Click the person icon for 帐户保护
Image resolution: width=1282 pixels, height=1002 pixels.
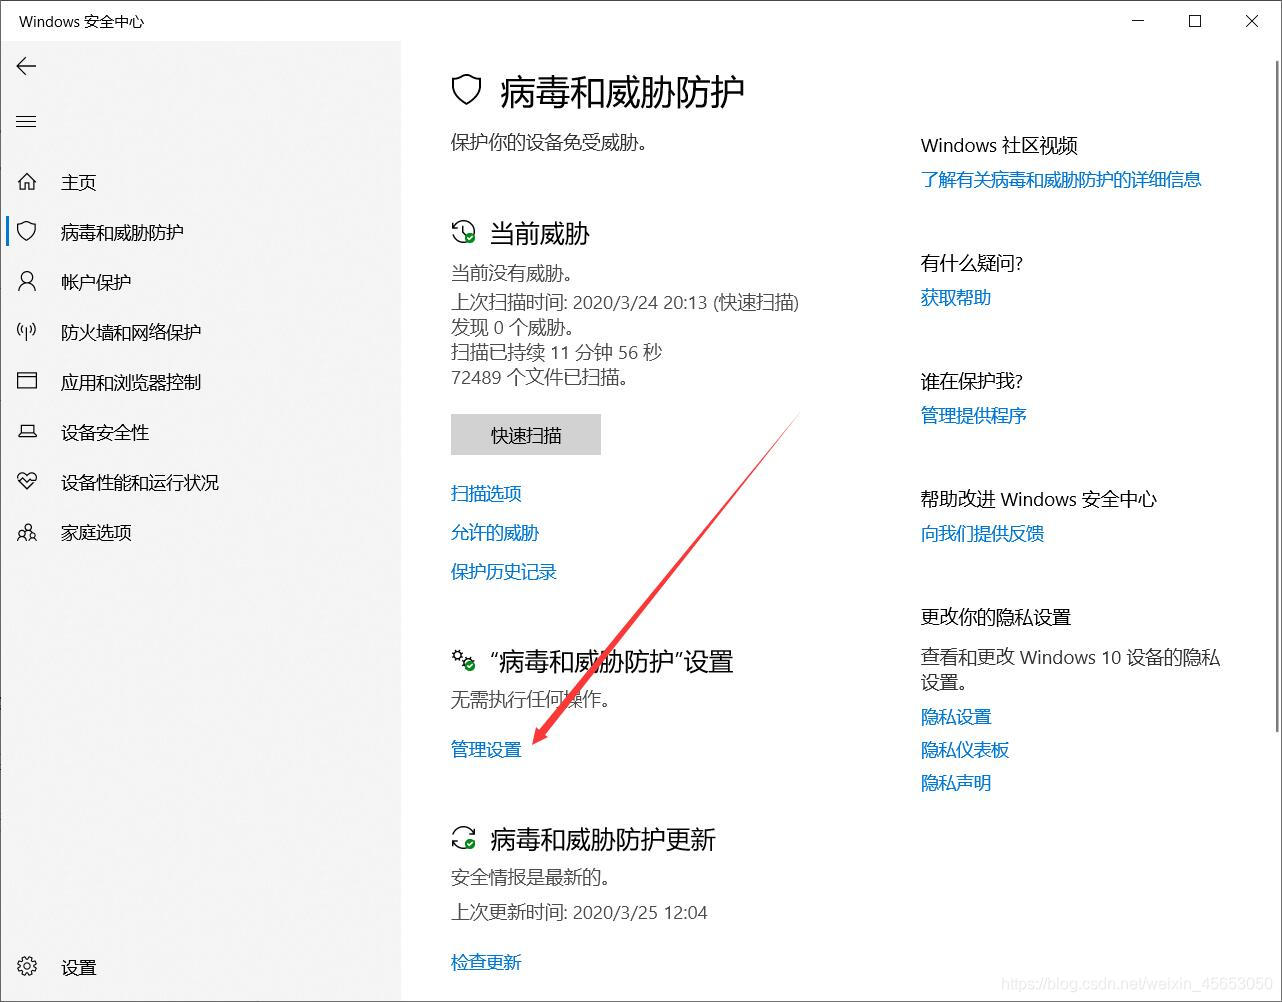point(27,282)
